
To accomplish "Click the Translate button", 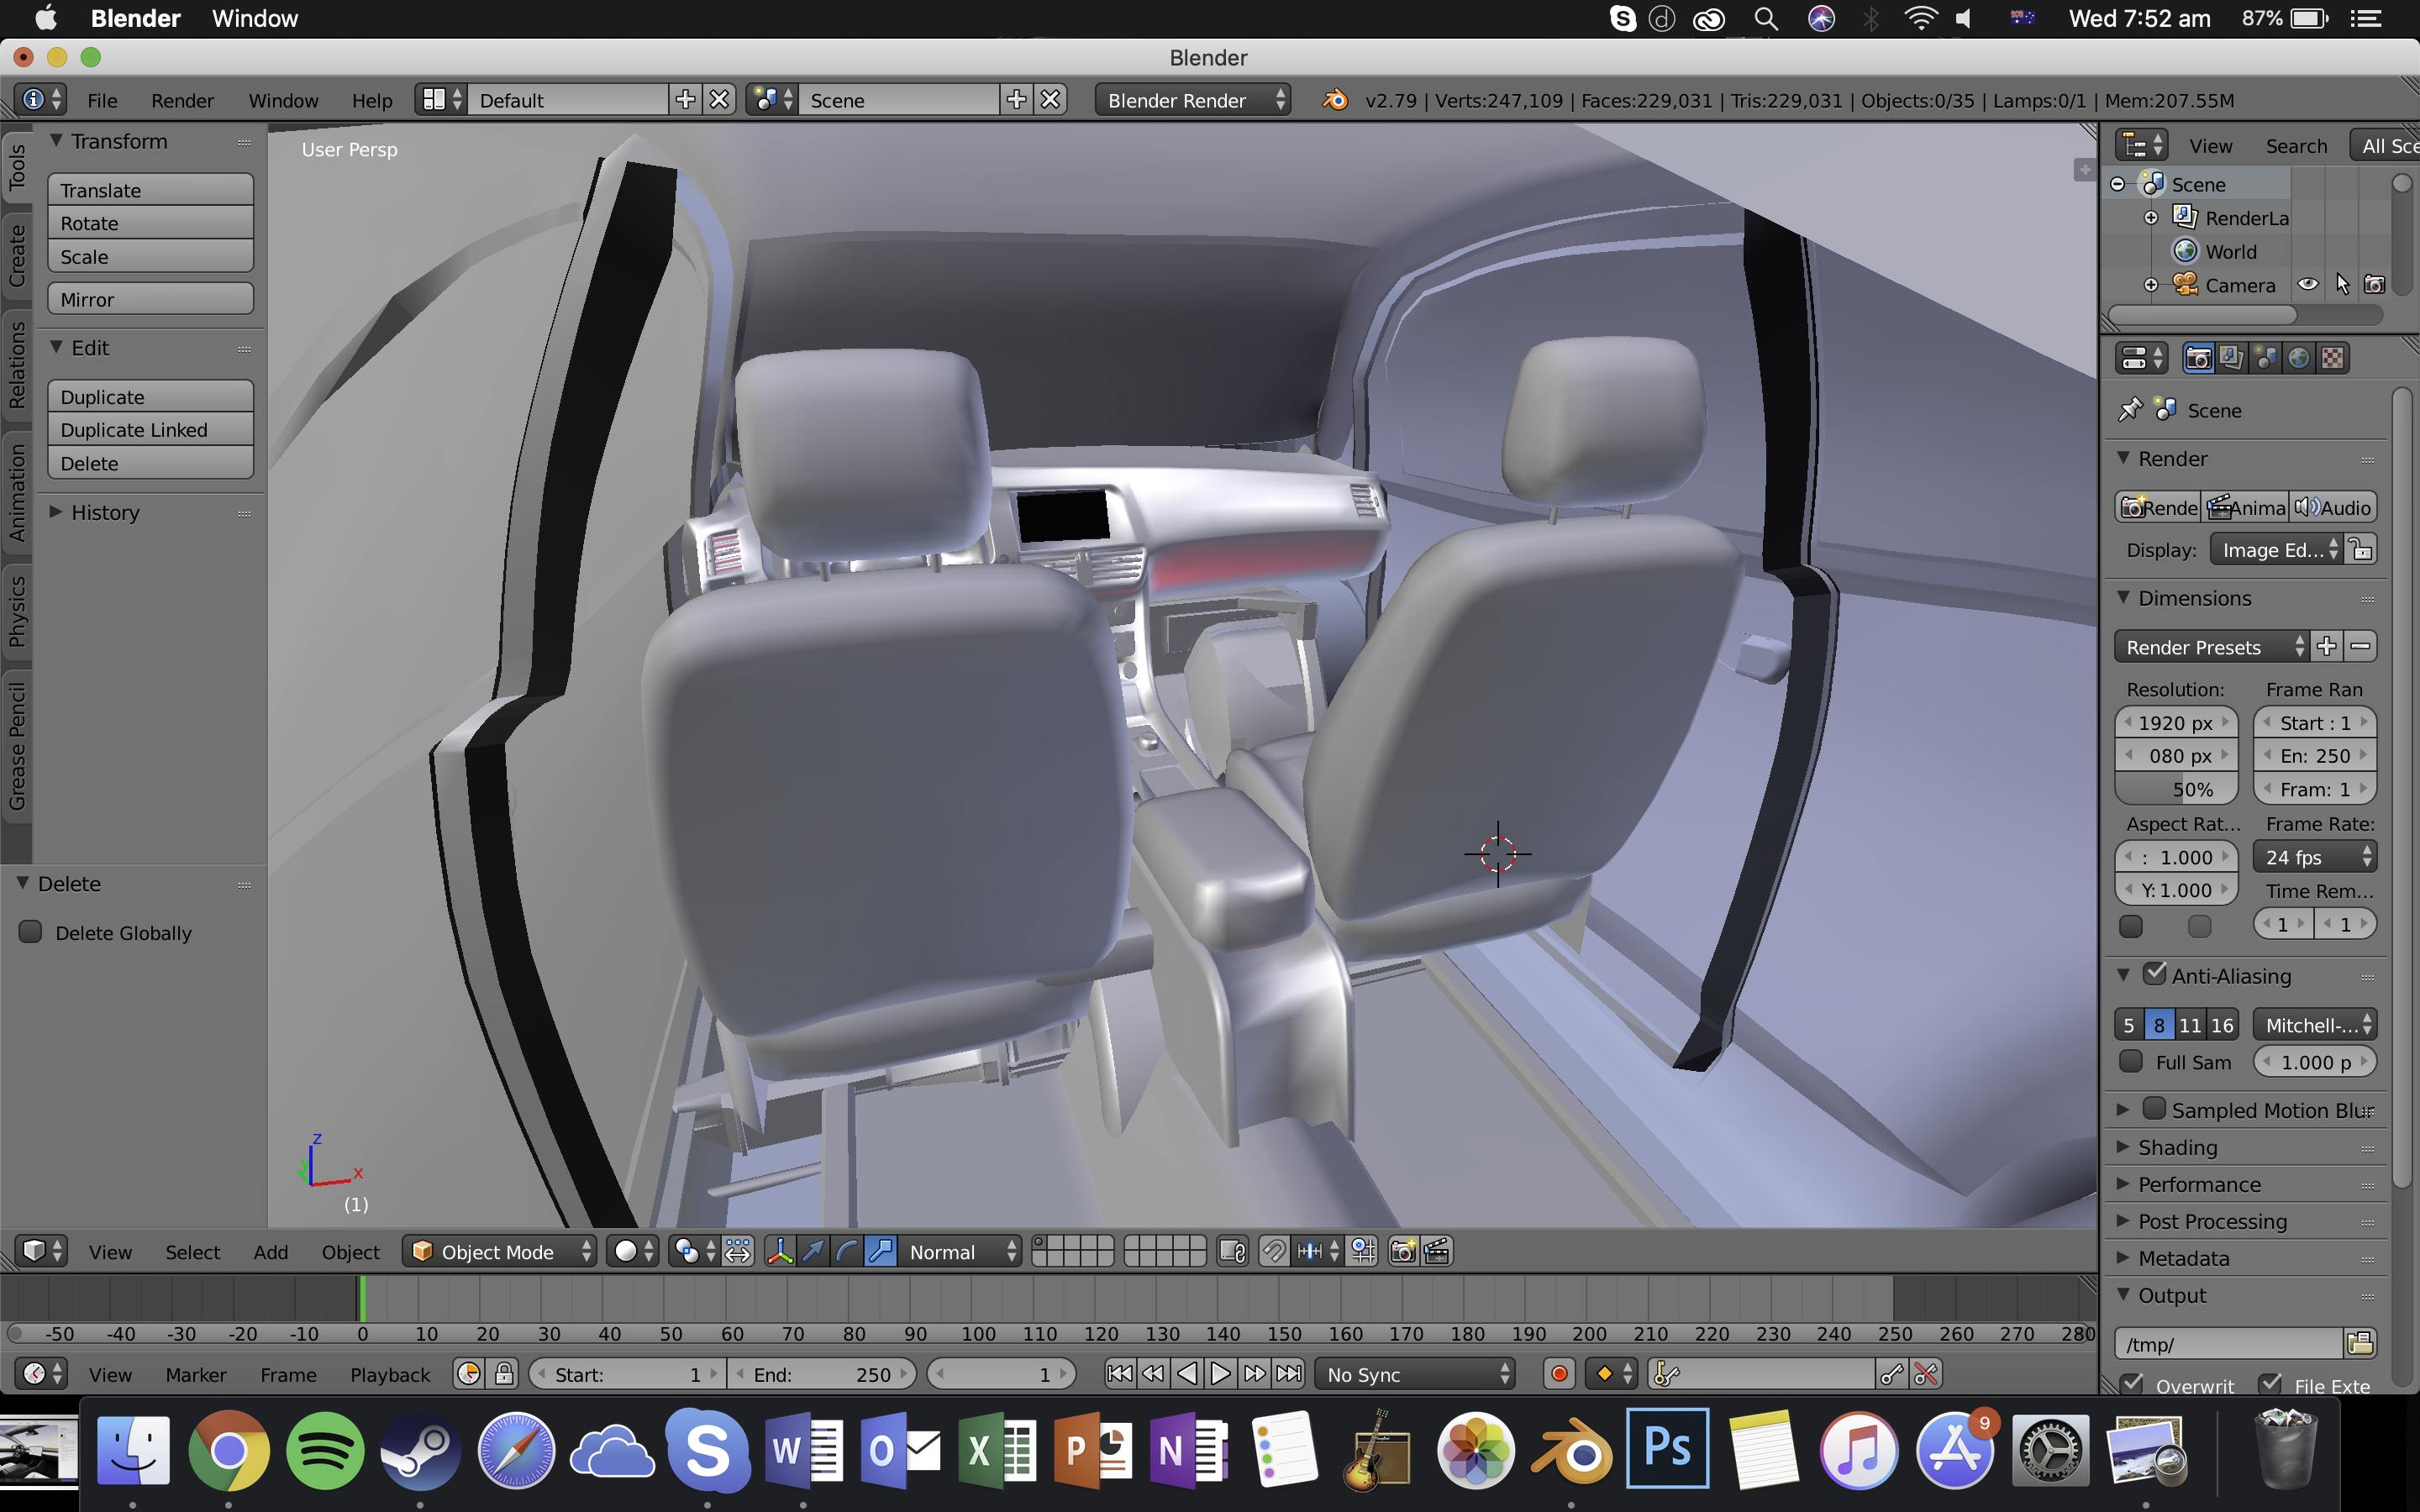I will click(150, 190).
